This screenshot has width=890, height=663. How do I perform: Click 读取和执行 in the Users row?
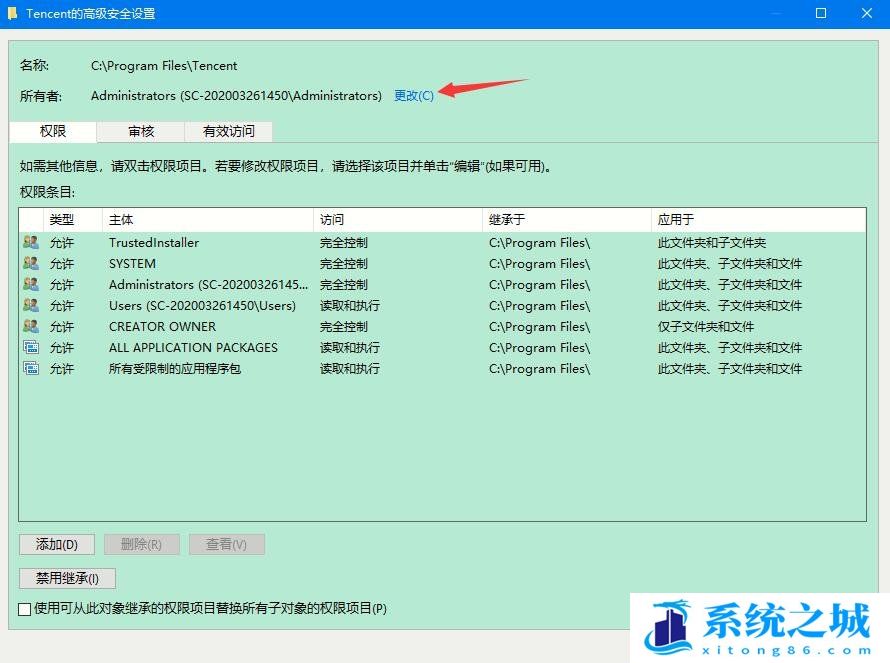click(x=350, y=305)
